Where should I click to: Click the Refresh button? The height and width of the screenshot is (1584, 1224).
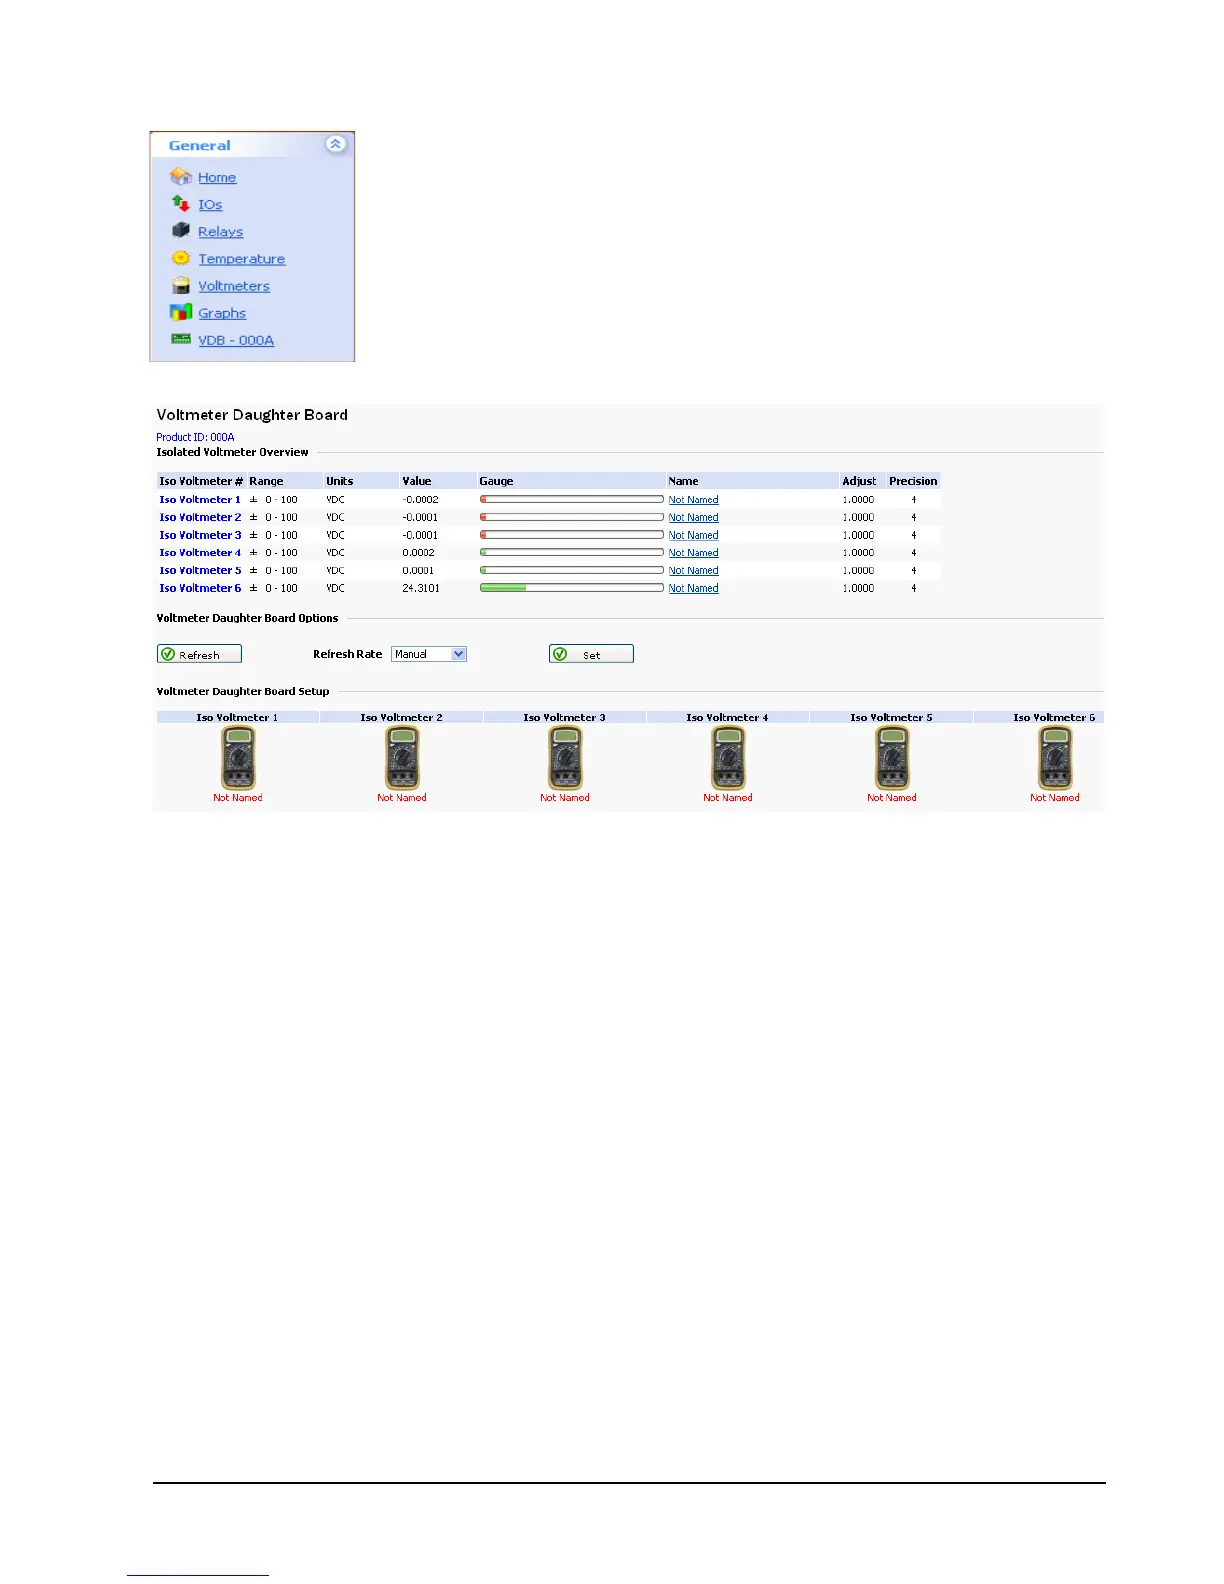point(200,654)
